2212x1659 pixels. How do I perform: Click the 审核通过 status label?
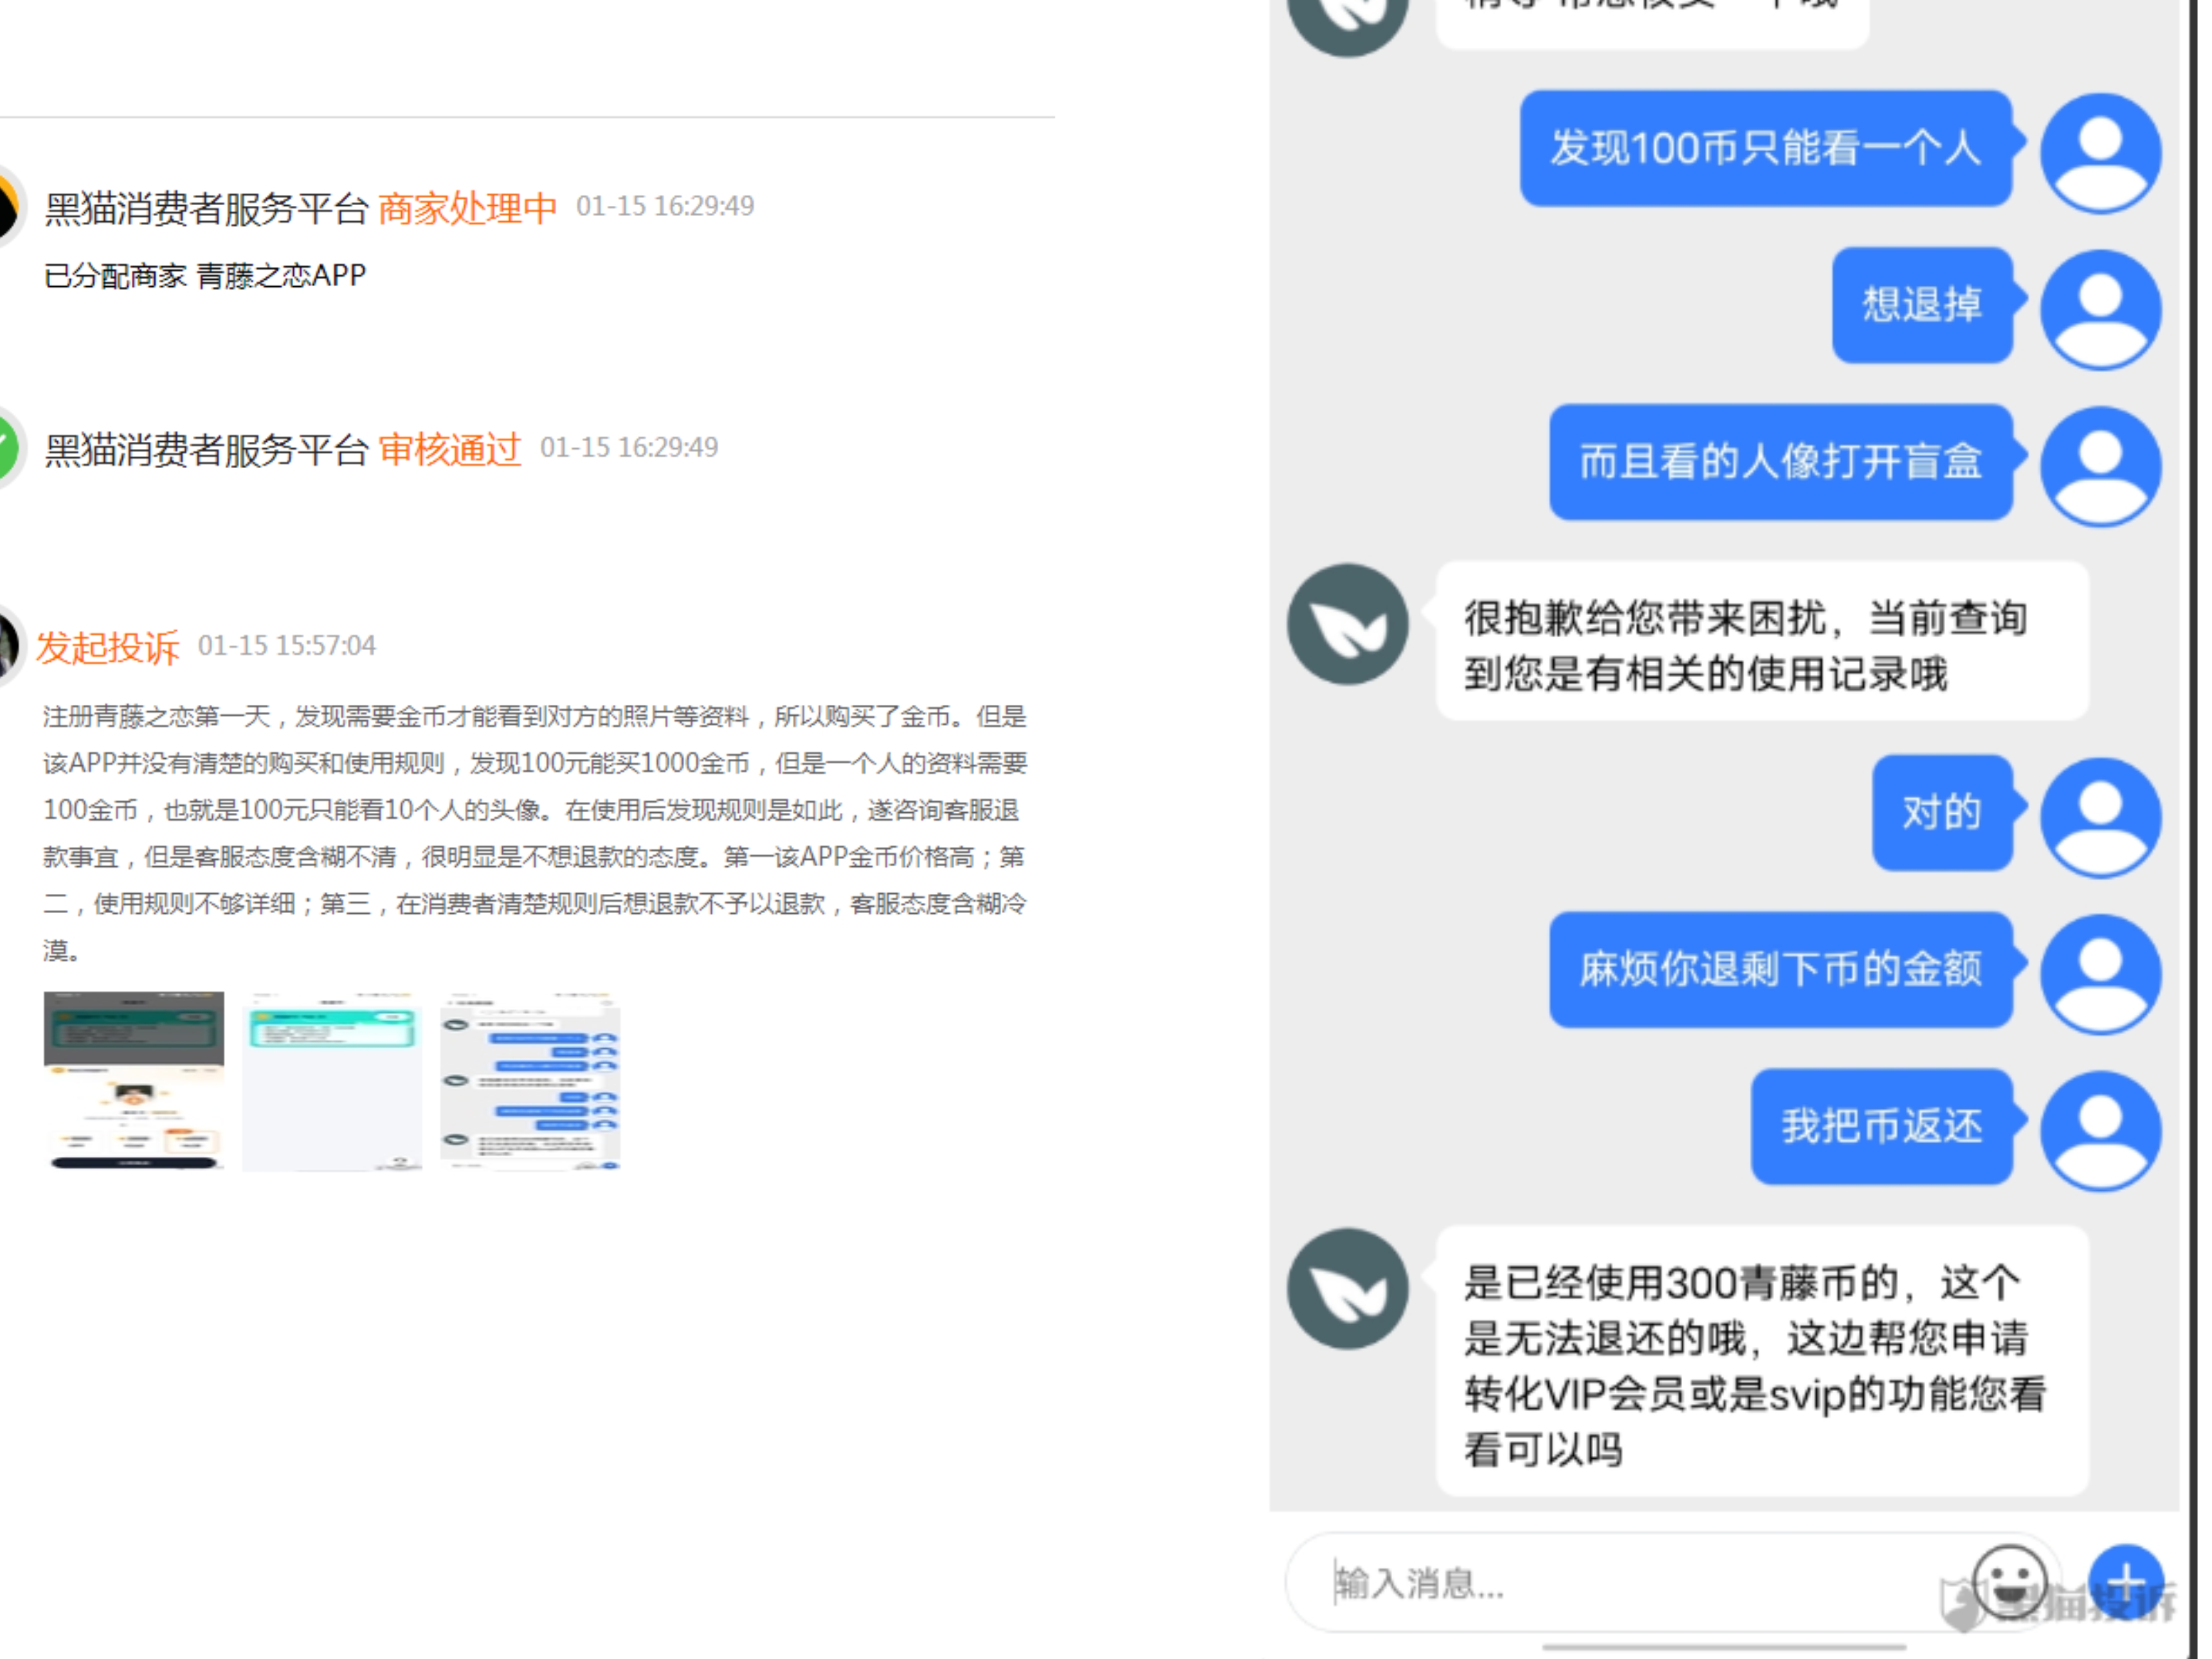pos(449,449)
